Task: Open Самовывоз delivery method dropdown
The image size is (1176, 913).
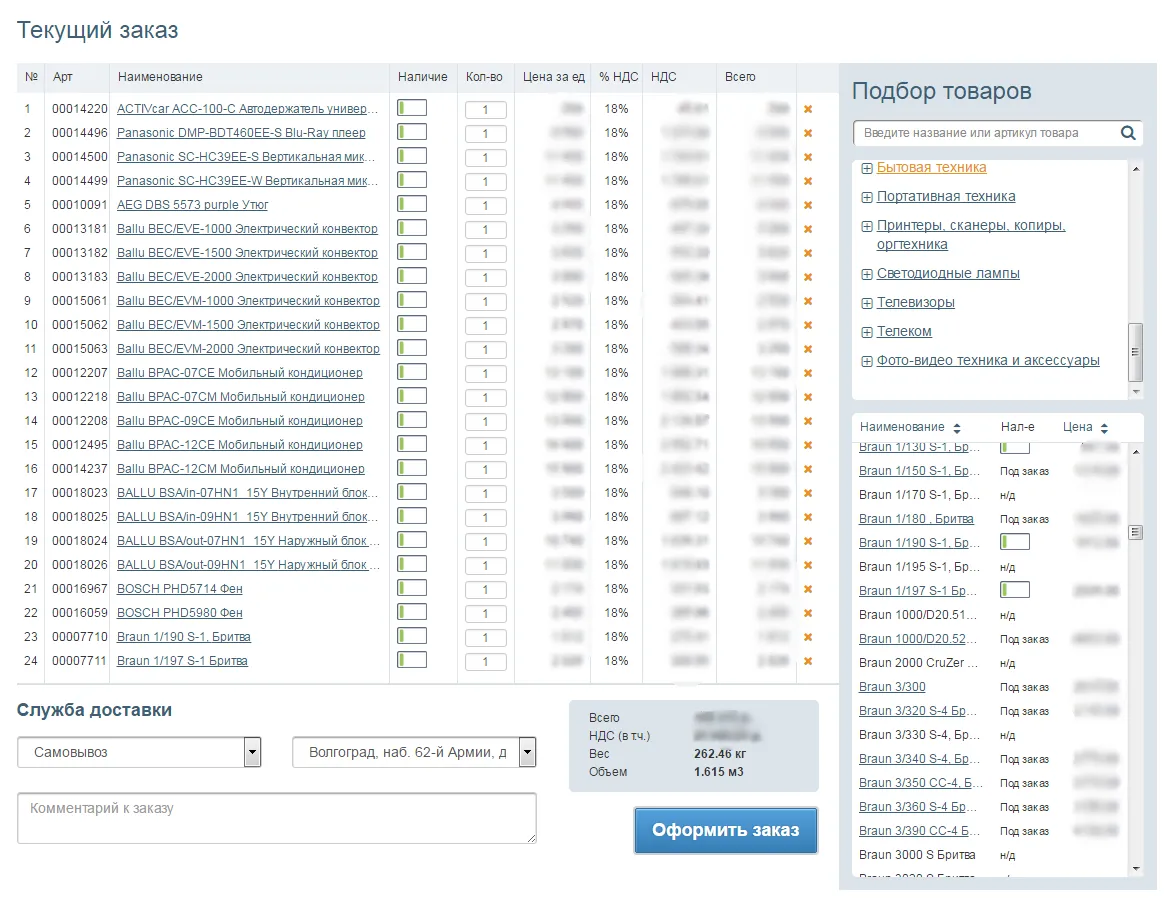Action: pyautogui.click(x=139, y=752)
